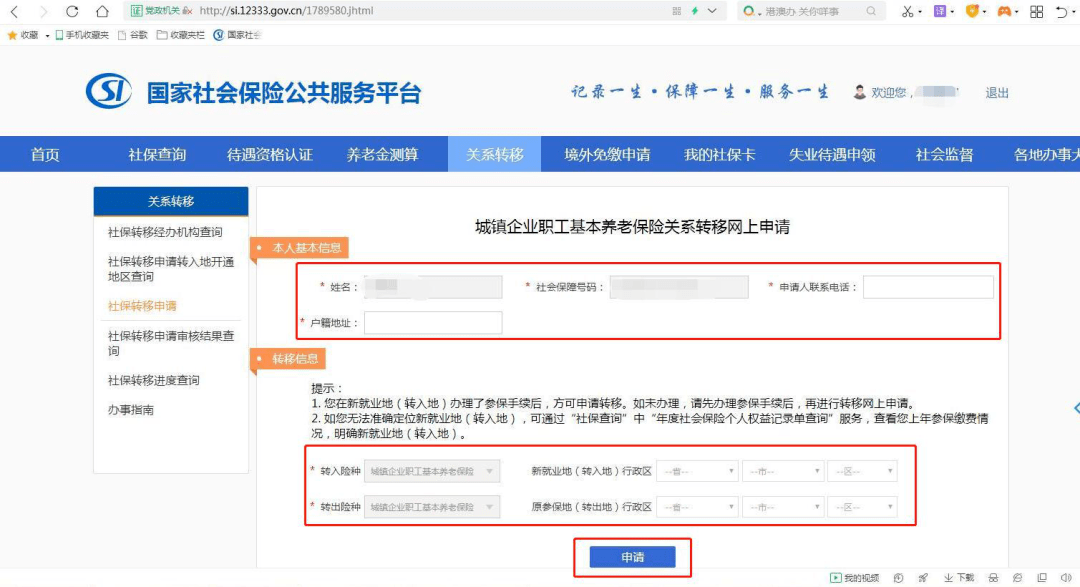Expand the 转入险种 insurance type dropdown
This screenshot has width=1080, height=587.
coord(432,471)
